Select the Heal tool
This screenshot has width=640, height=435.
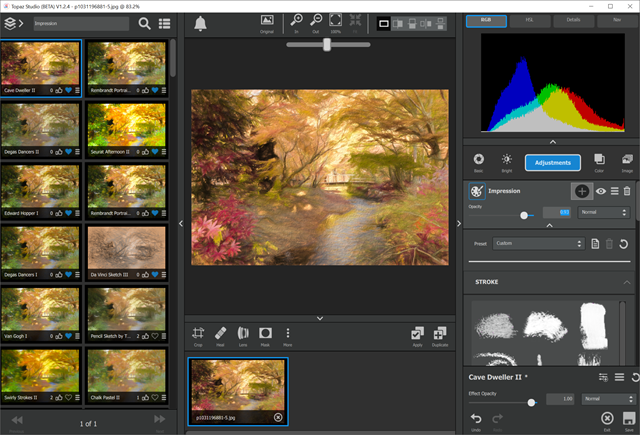coord(220,337)
